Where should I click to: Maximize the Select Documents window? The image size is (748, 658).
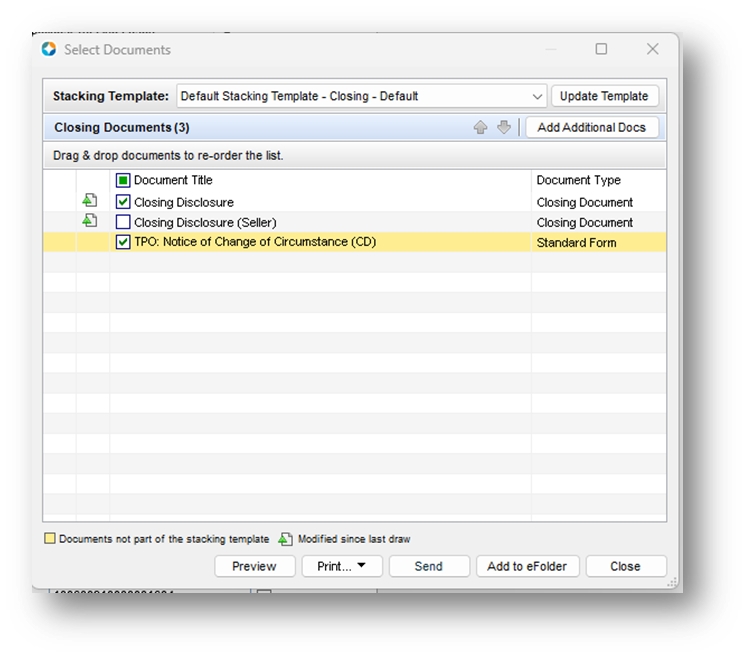point(601,49)
